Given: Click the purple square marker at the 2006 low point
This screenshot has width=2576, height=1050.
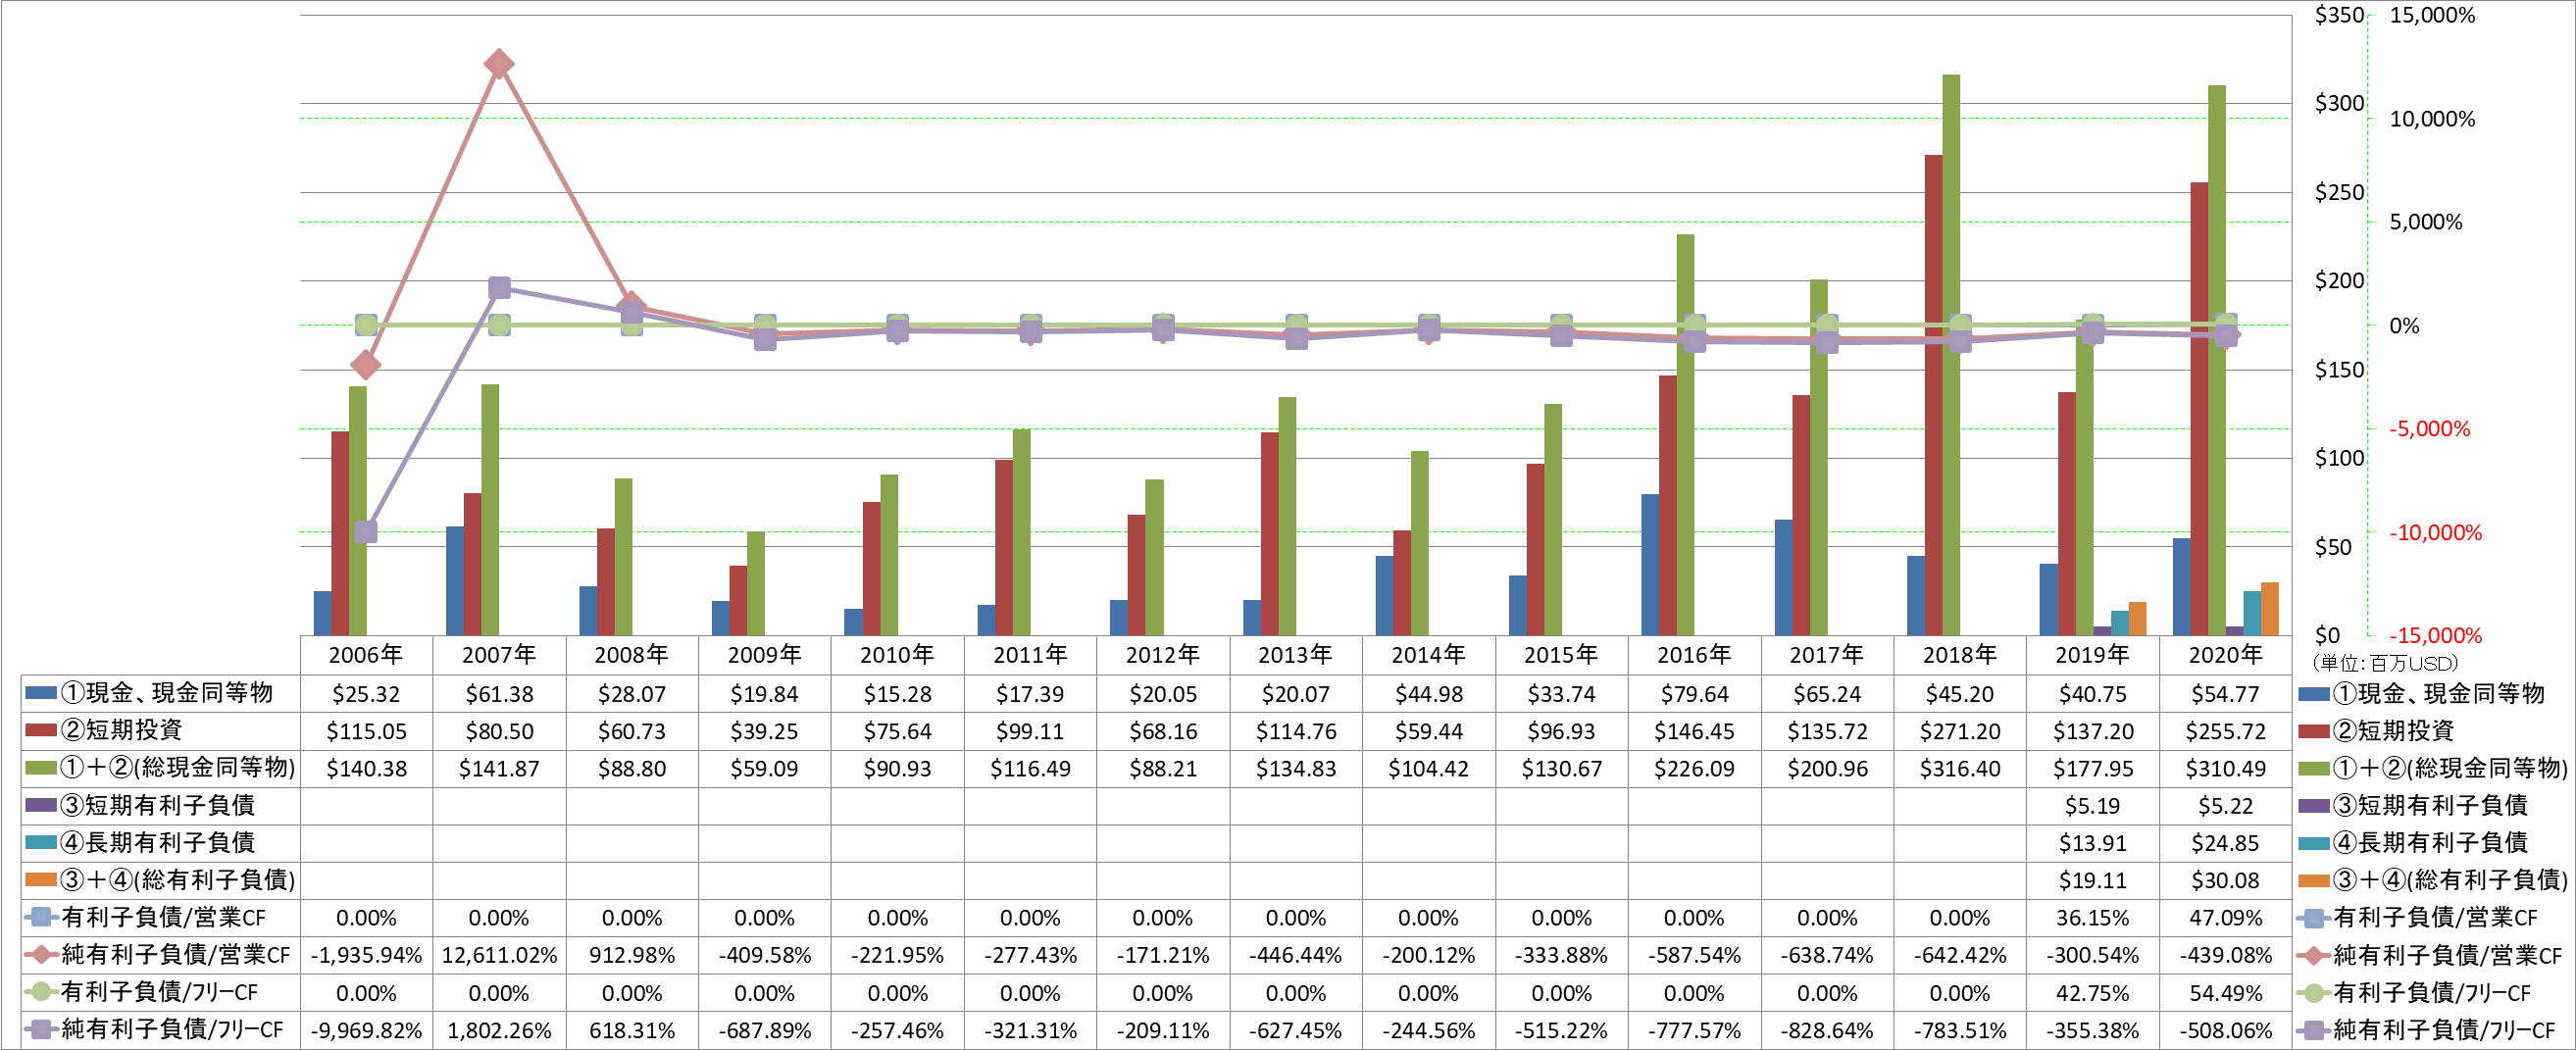Looking at the screenshot, I should pos(366,532).
